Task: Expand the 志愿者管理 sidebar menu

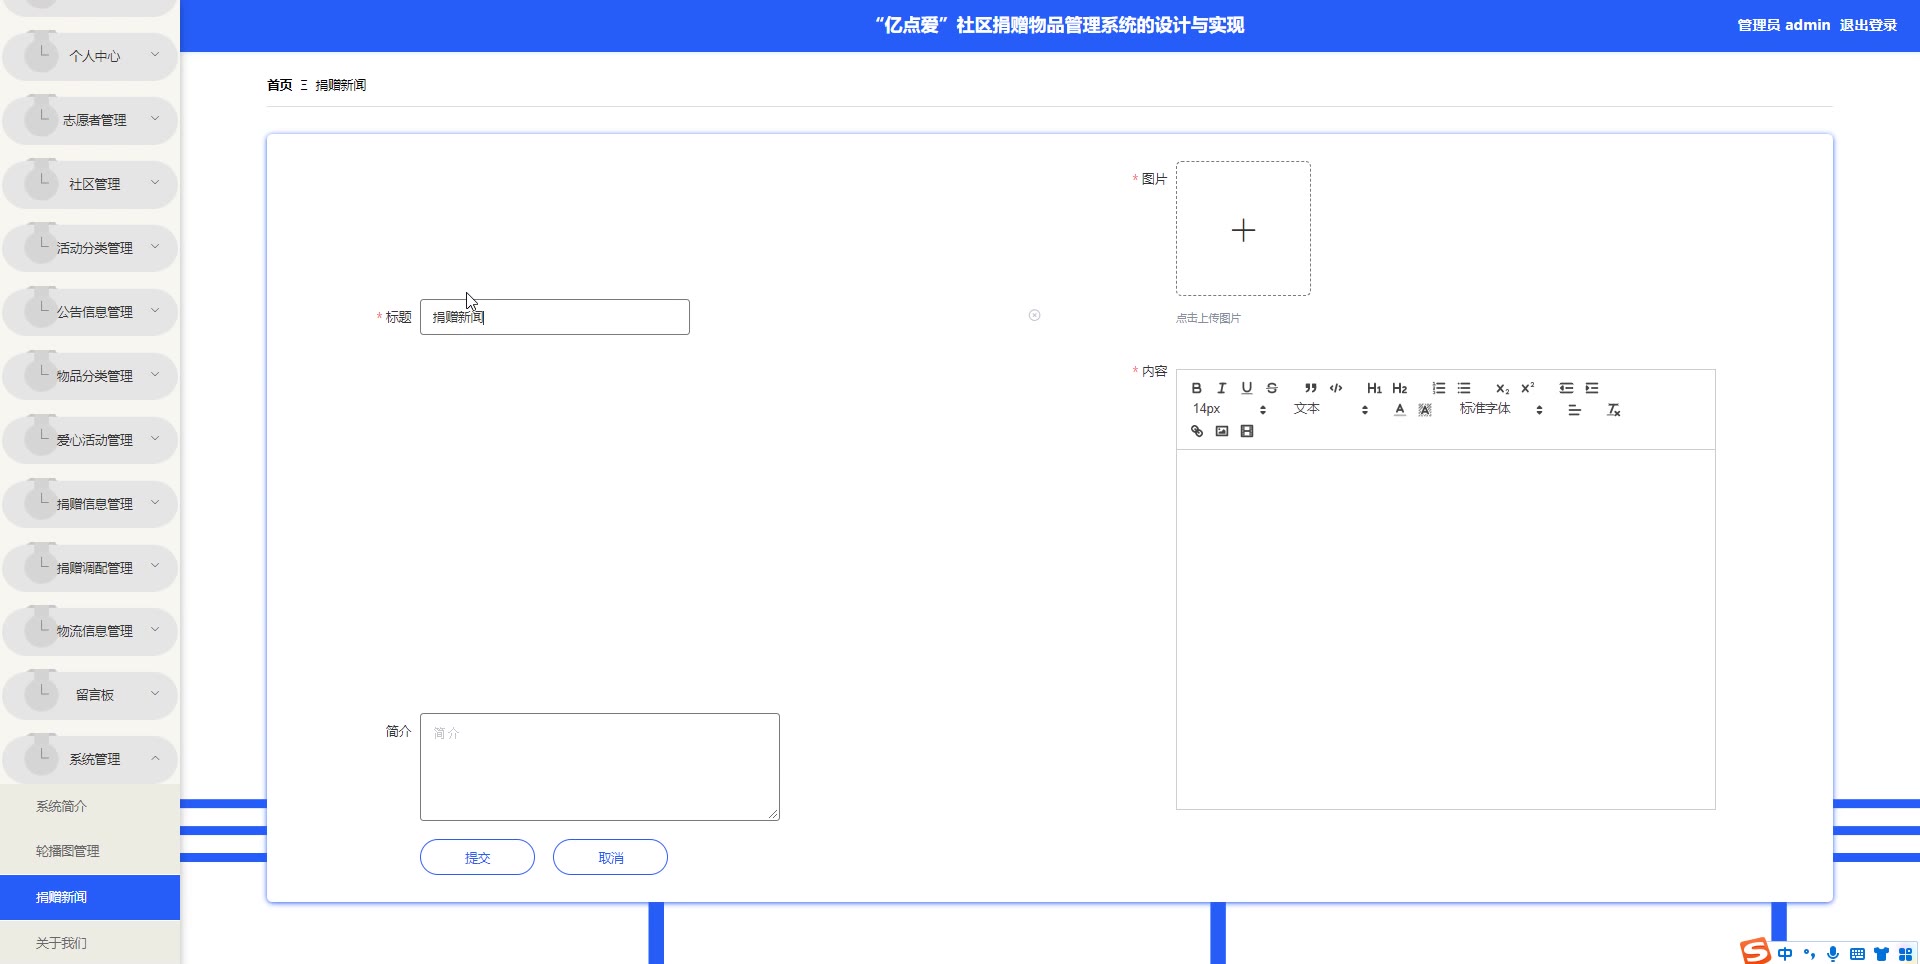Action: coord(90,120)
